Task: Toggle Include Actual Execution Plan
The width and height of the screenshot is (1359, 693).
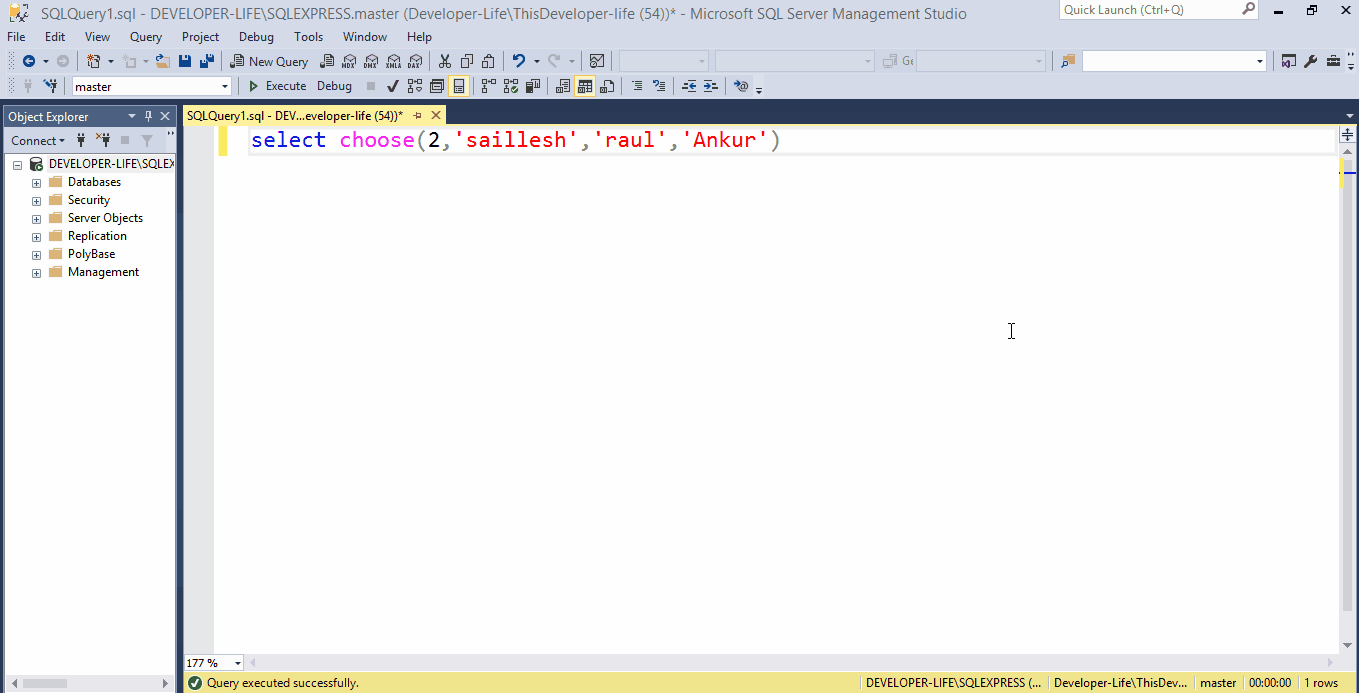Action: (x=488, y=86)
